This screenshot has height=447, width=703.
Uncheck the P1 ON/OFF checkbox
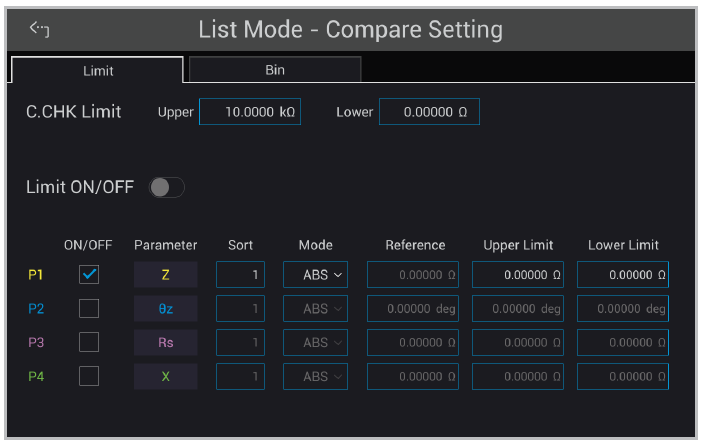click(x=89, y=274)
